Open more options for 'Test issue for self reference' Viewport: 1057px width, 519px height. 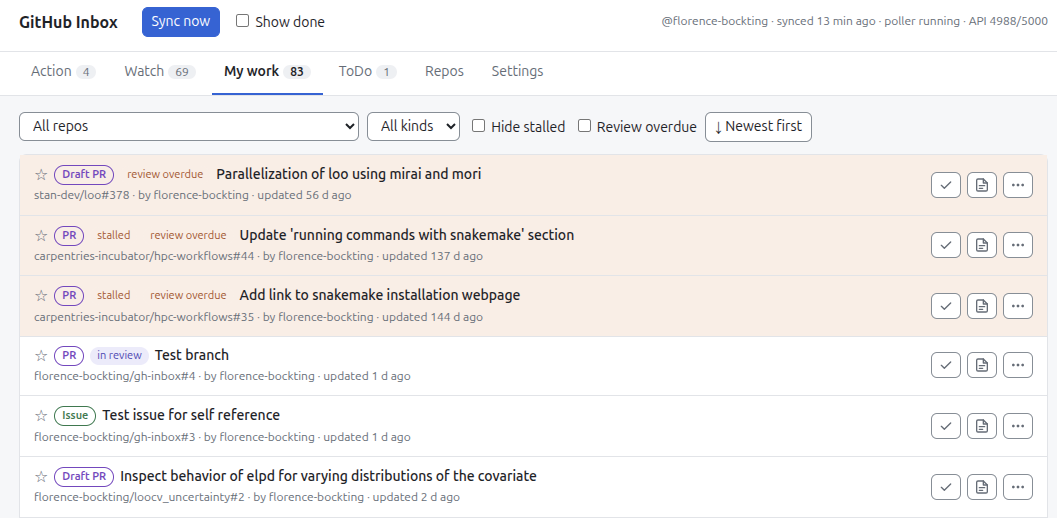point(1018,426)
